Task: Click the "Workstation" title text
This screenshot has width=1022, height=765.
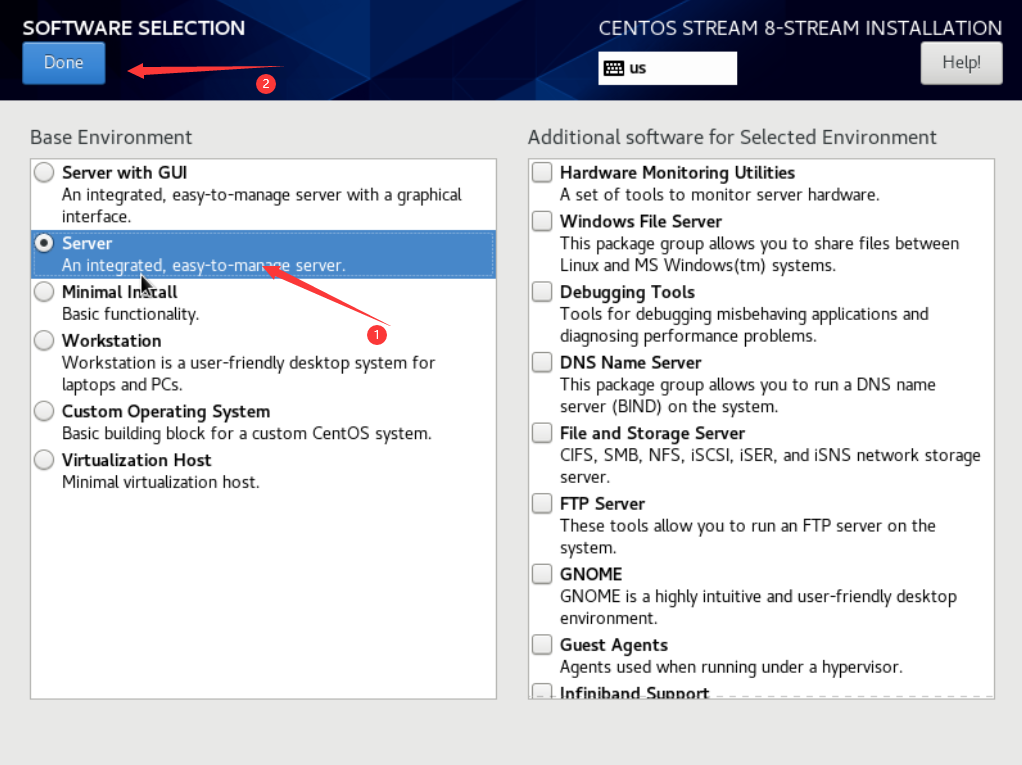Action: point(111,341)
